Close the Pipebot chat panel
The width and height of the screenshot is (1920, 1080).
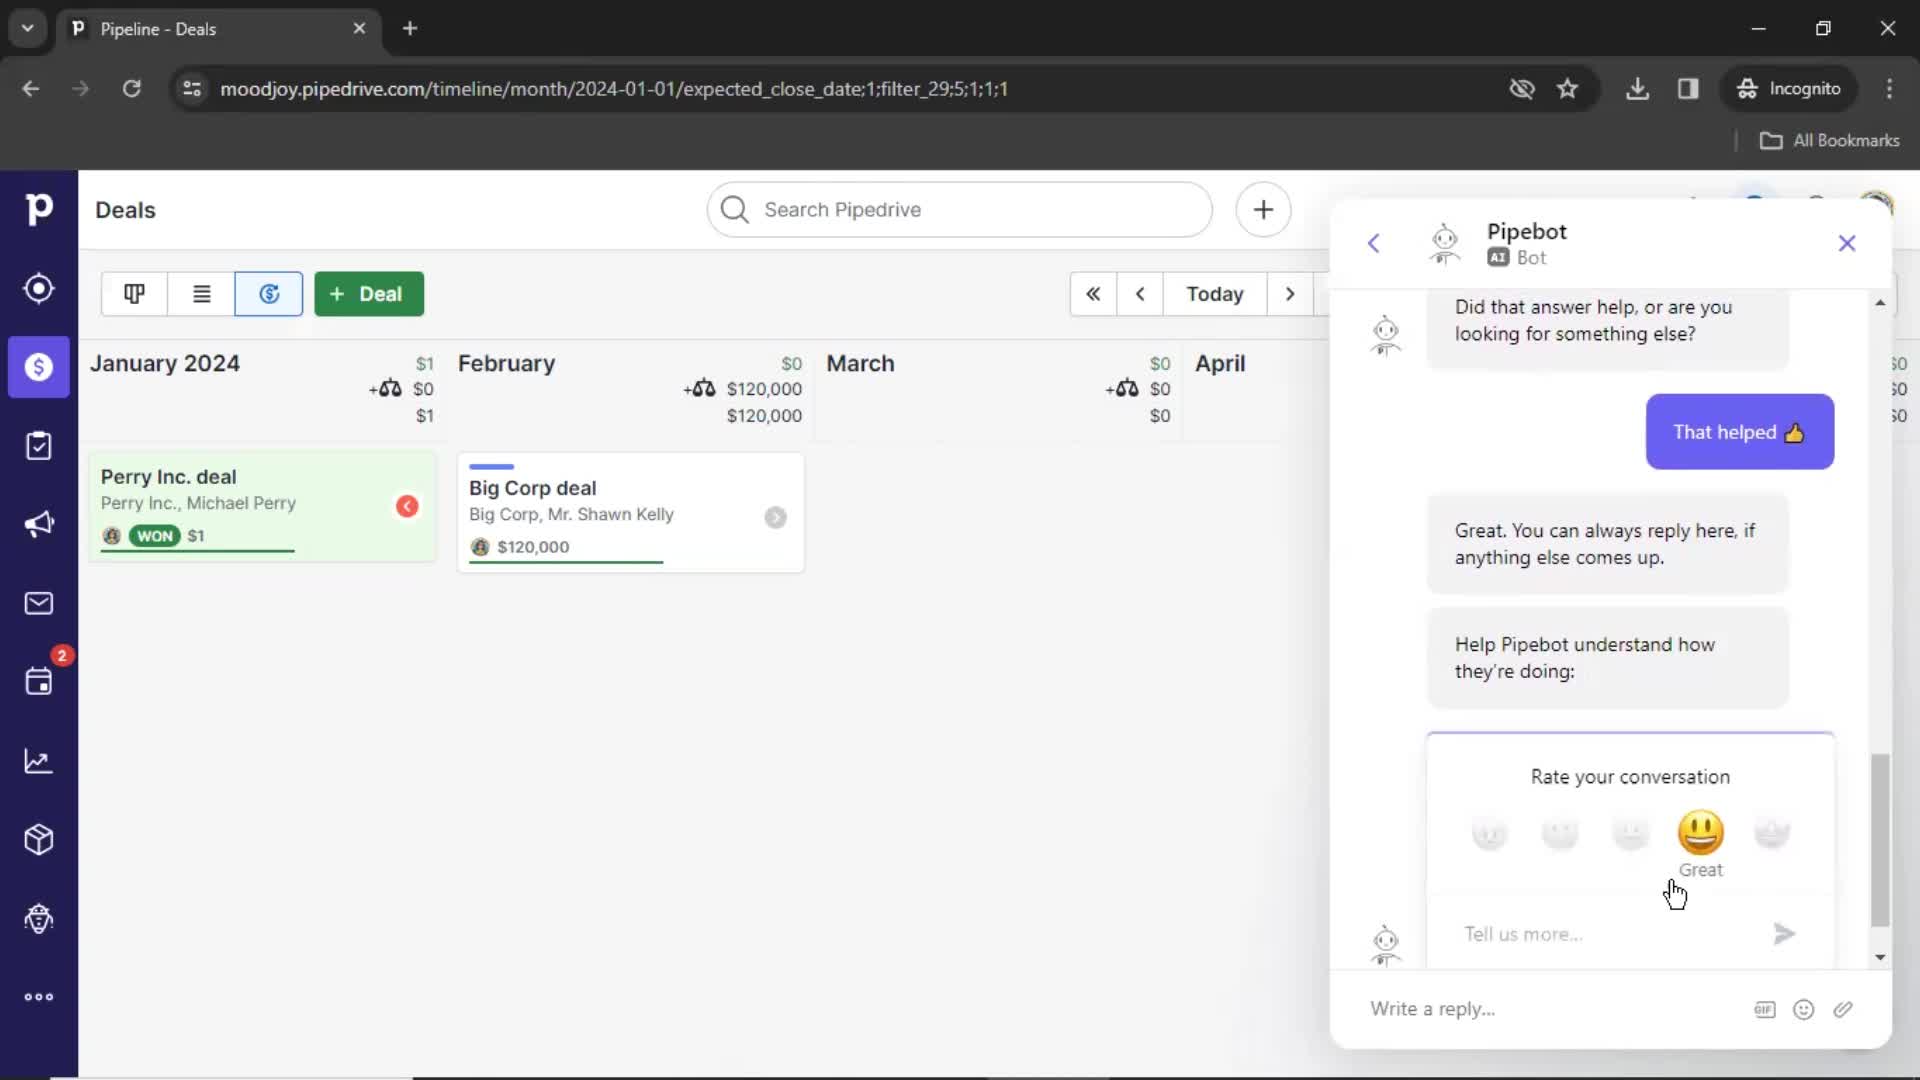point(1846,243)
